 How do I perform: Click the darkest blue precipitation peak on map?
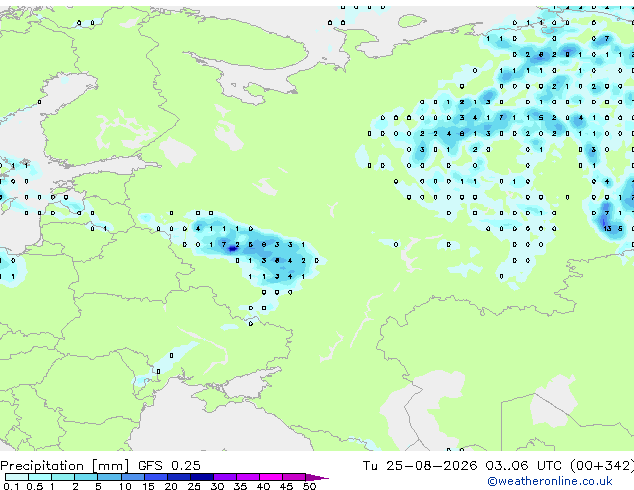[x=232, y=249]
